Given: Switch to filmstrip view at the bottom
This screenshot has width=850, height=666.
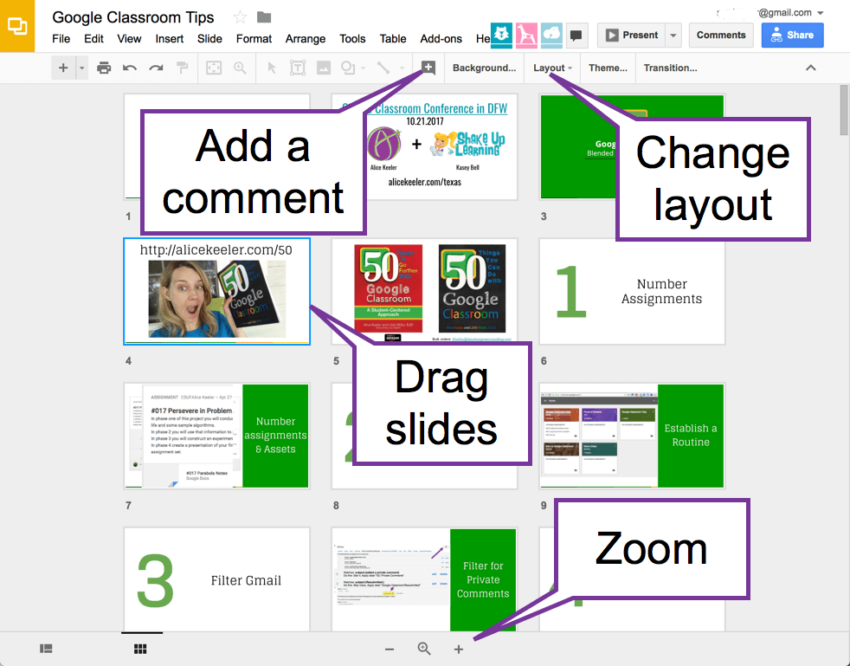Looking at the screenshot, I should 44,648.
